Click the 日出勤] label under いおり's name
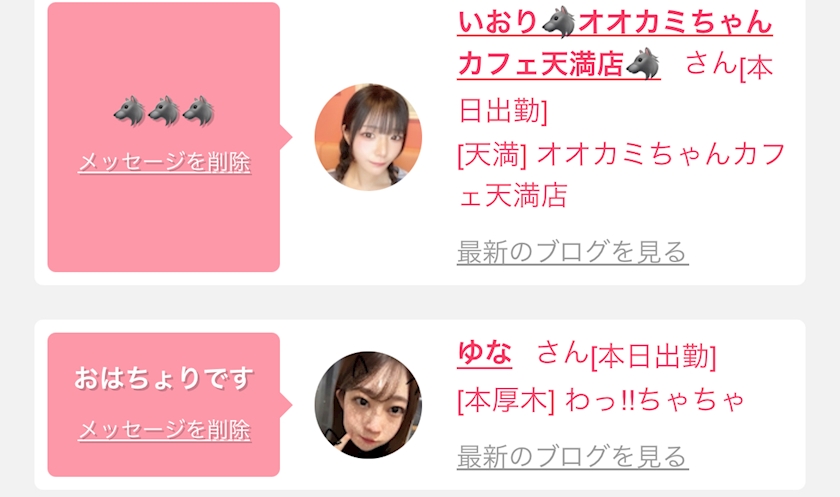Screen dimensions: 840x497 (x=503, y=111)
